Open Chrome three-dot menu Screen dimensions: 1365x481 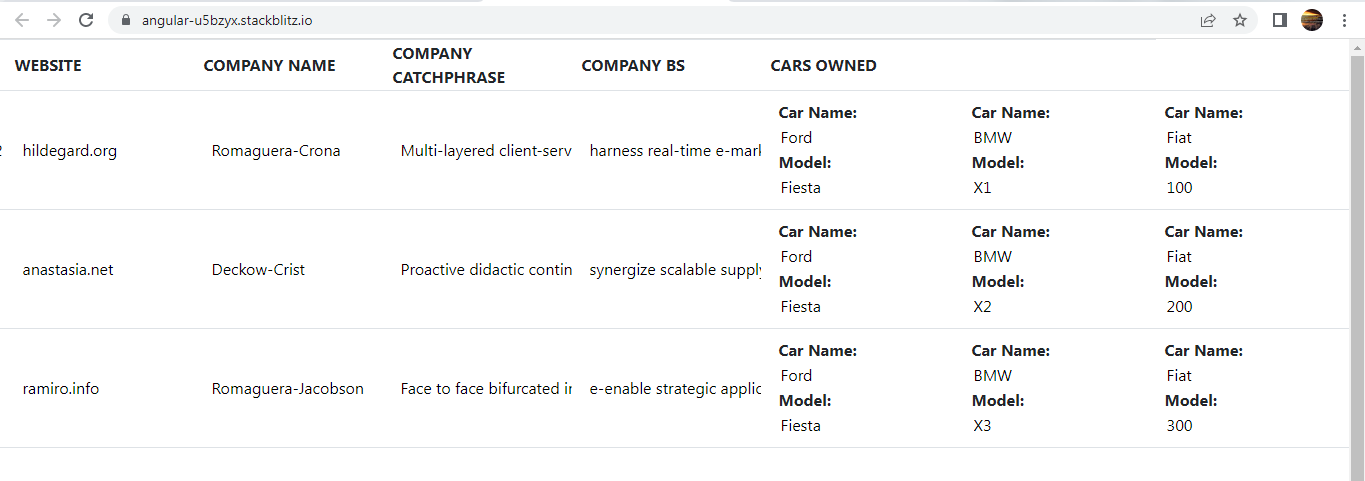pyautogui.click(x=1344, y=20)
